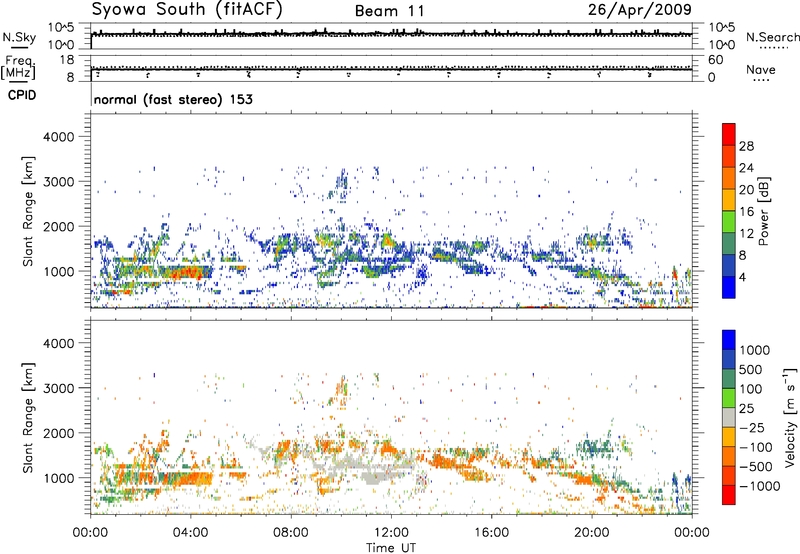Click the 'Syowa South (fitACF)' title text
The image size is (800, 554).
(187, 10)
